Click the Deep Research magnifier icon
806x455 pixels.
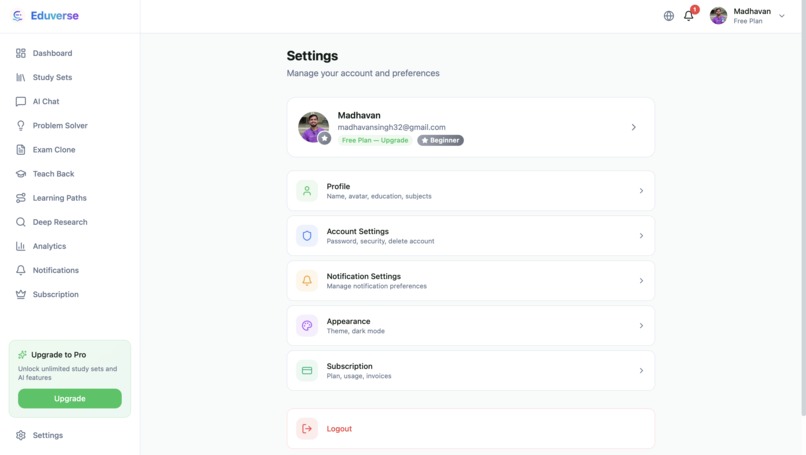(21, 222)
